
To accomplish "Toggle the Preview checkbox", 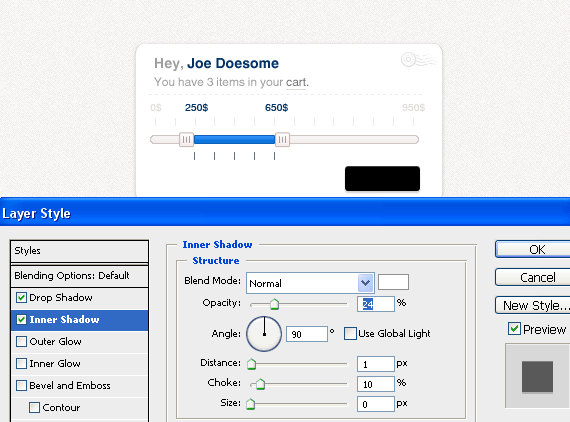I will tap(514, 329).
